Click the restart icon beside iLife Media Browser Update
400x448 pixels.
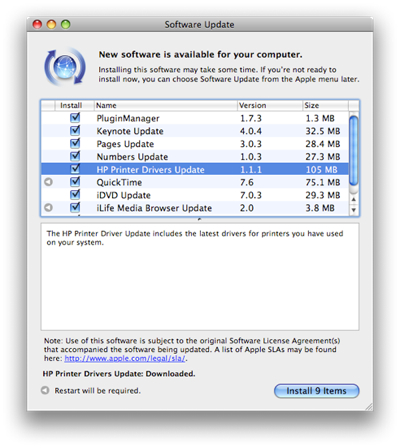click(x=49, y=208)
